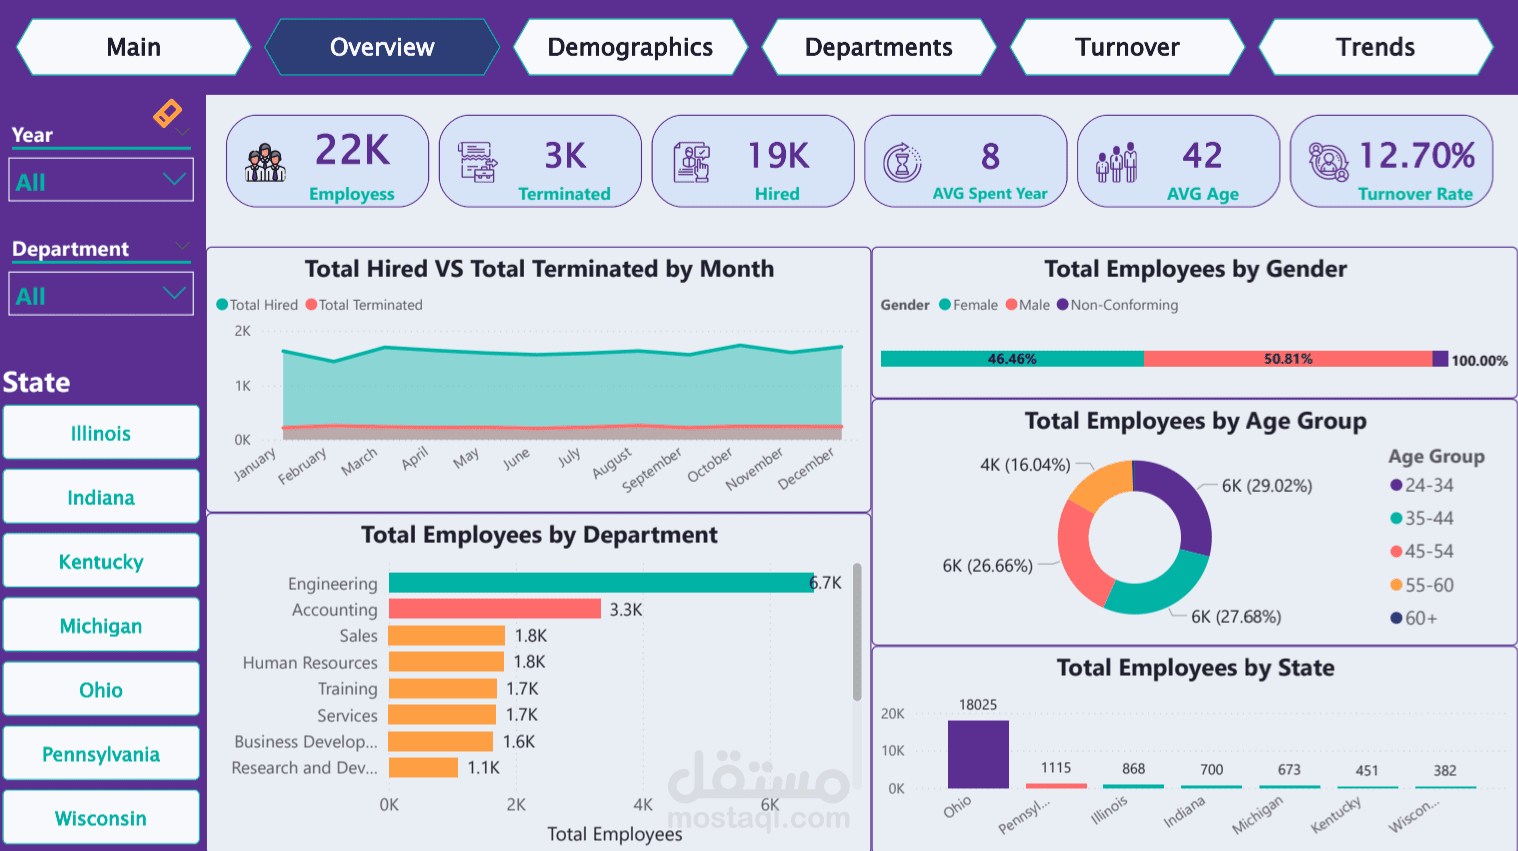The height and width of the screenshot is (851, 1518).
Task: Filter the dashboard by Ohio
Action: click(101, 689)
